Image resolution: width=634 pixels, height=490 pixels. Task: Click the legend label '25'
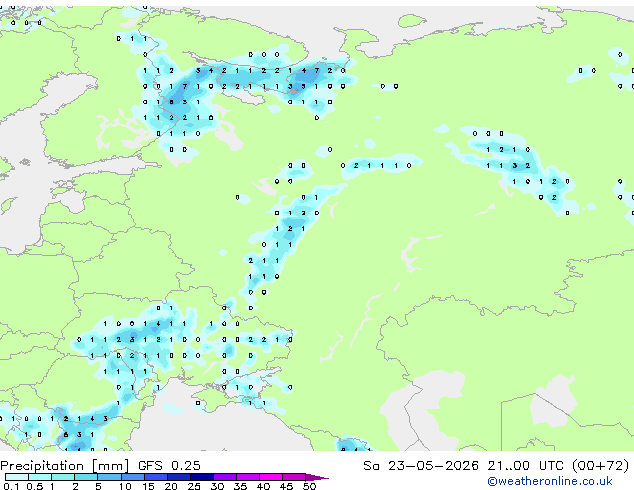click(194, 486)
